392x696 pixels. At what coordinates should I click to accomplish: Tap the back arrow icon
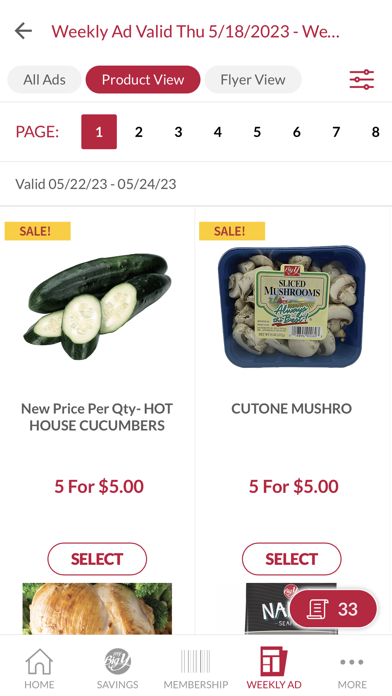(x=23, y=31)
